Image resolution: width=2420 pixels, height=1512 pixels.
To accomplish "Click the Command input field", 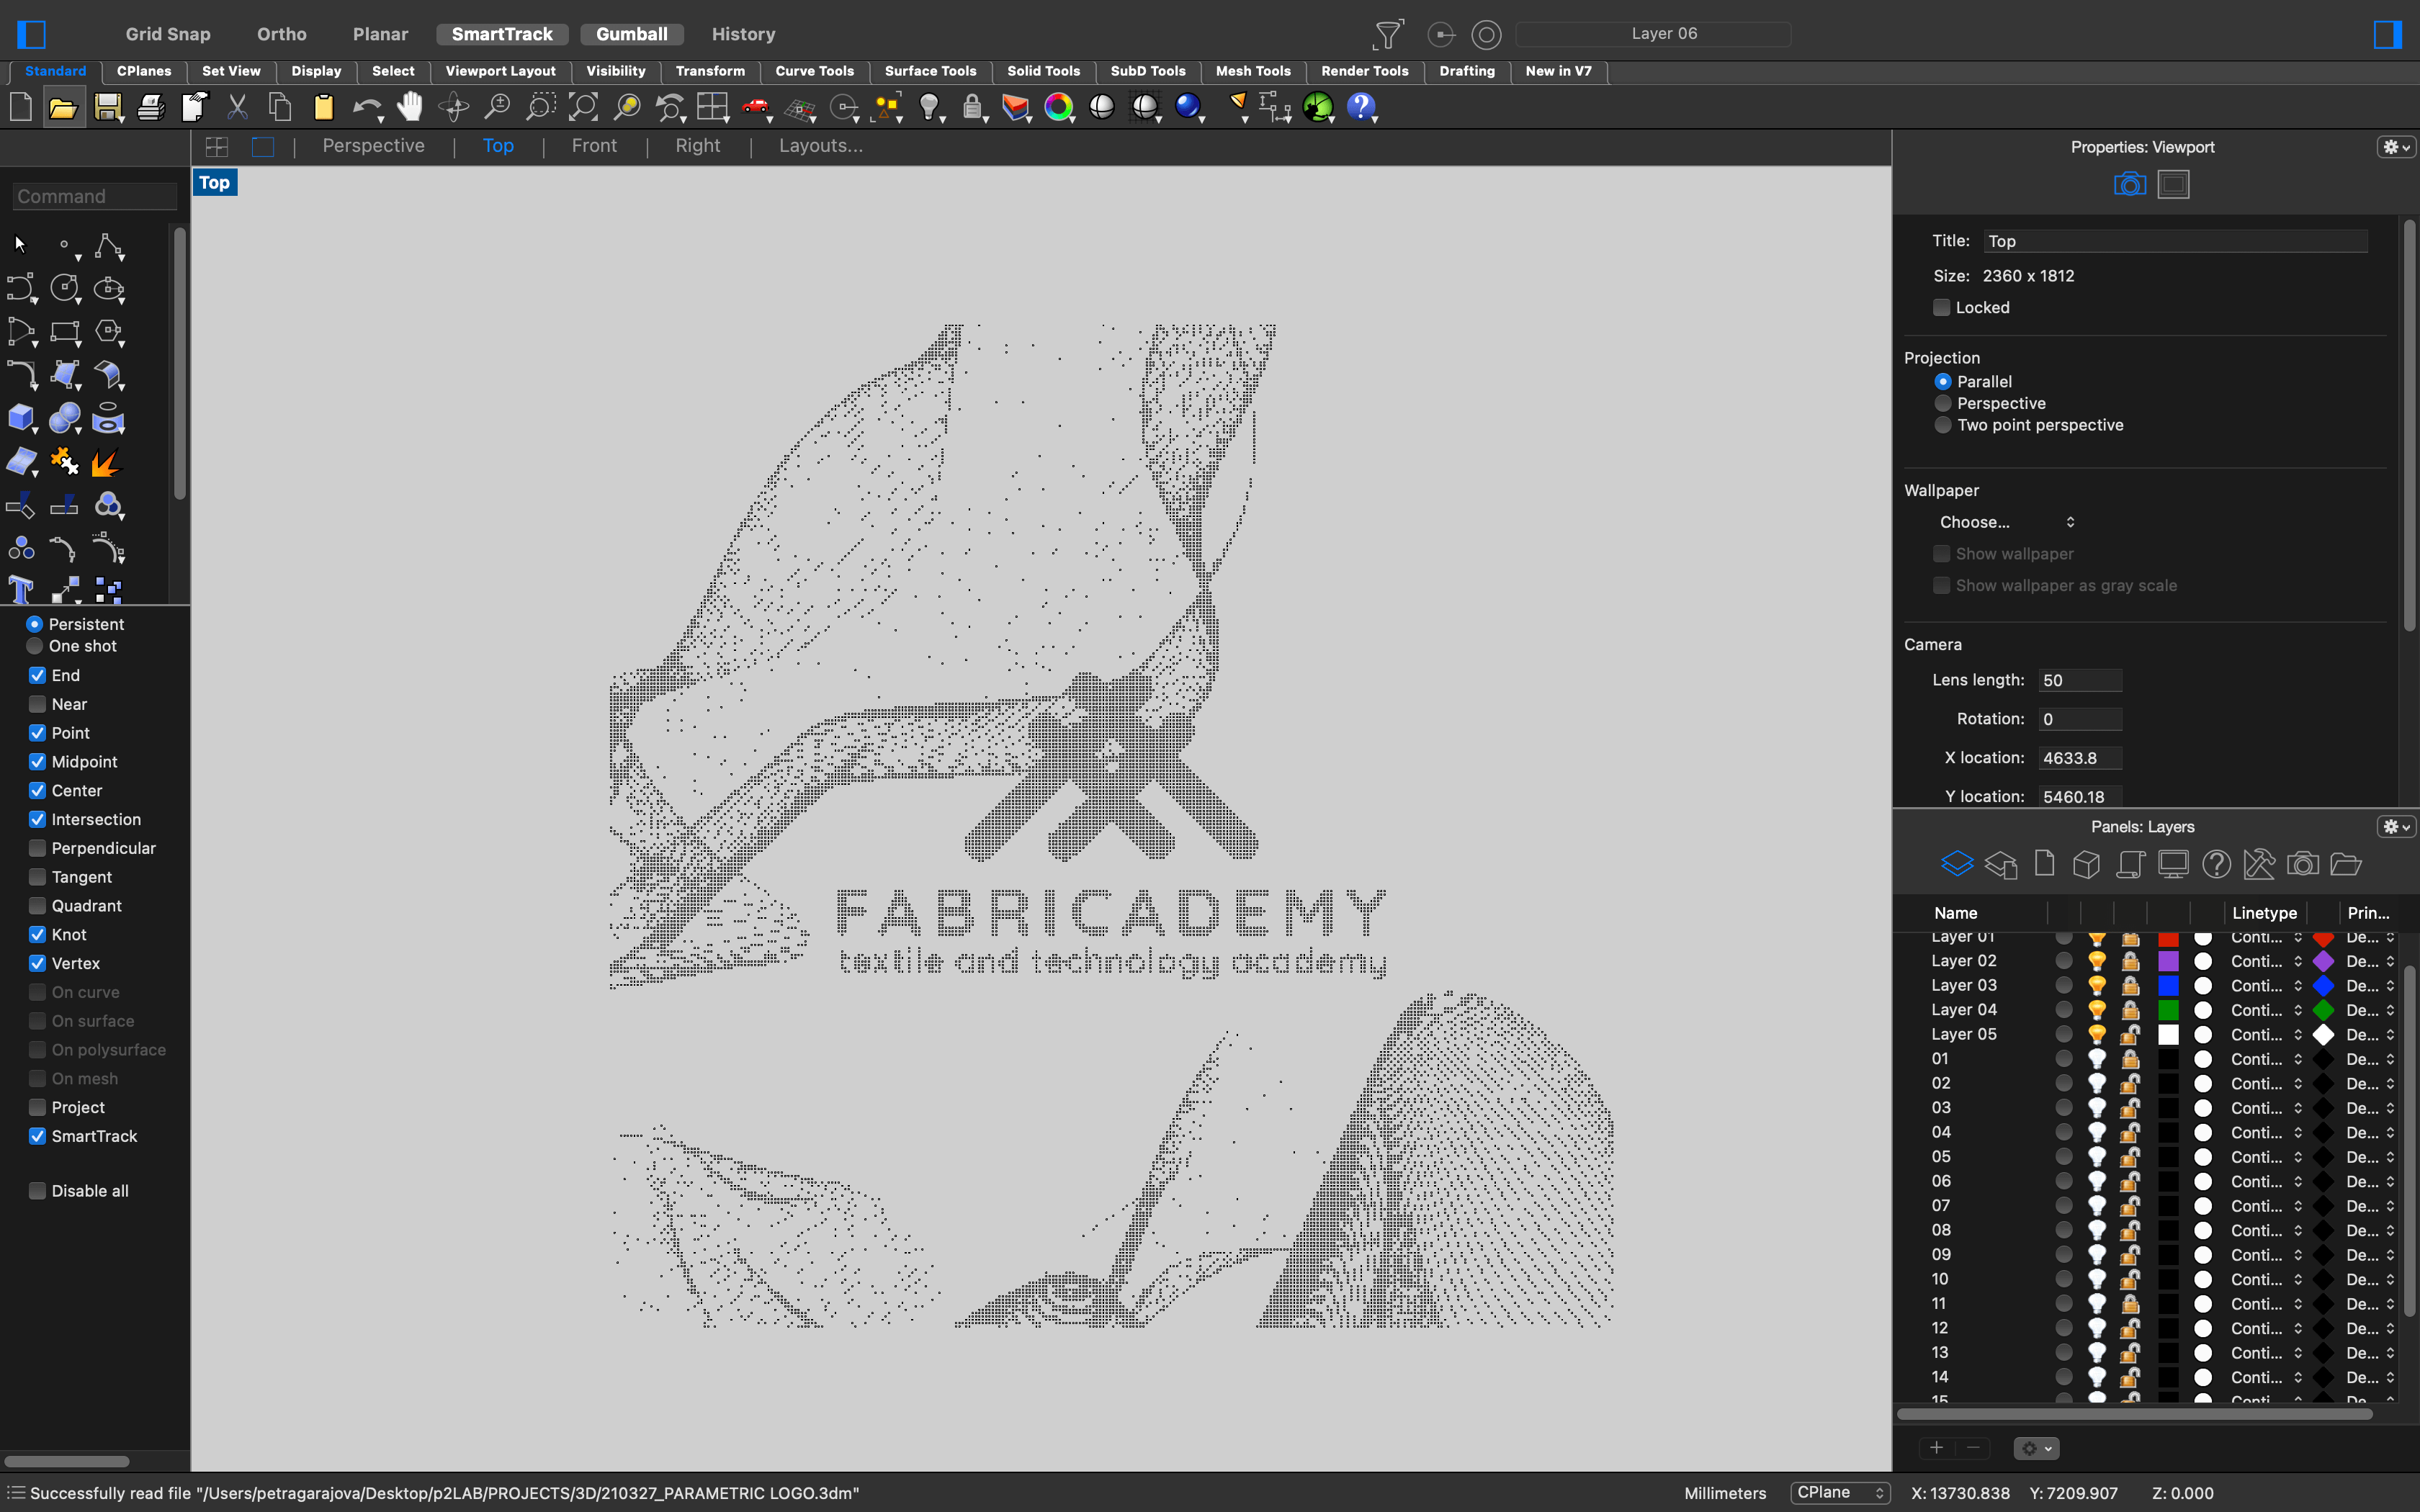I will pyautogui.click(x=95, y=196).
